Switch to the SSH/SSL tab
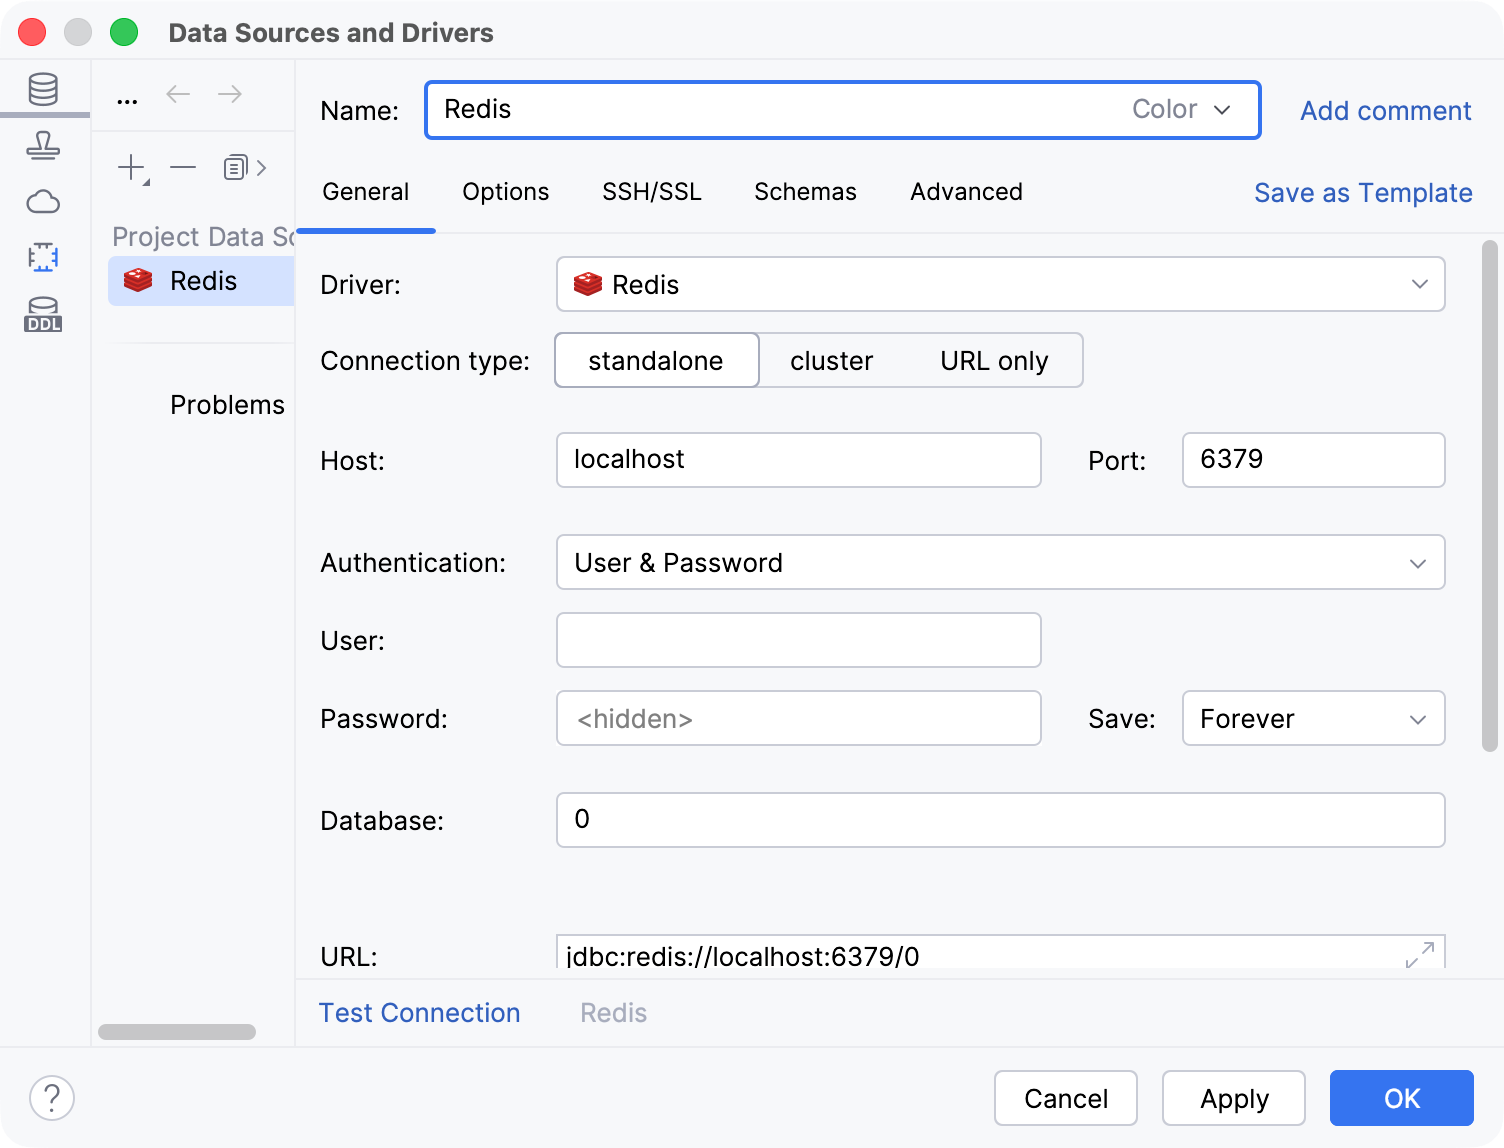Screen dimensions: 1504x1148 (652, 192)
